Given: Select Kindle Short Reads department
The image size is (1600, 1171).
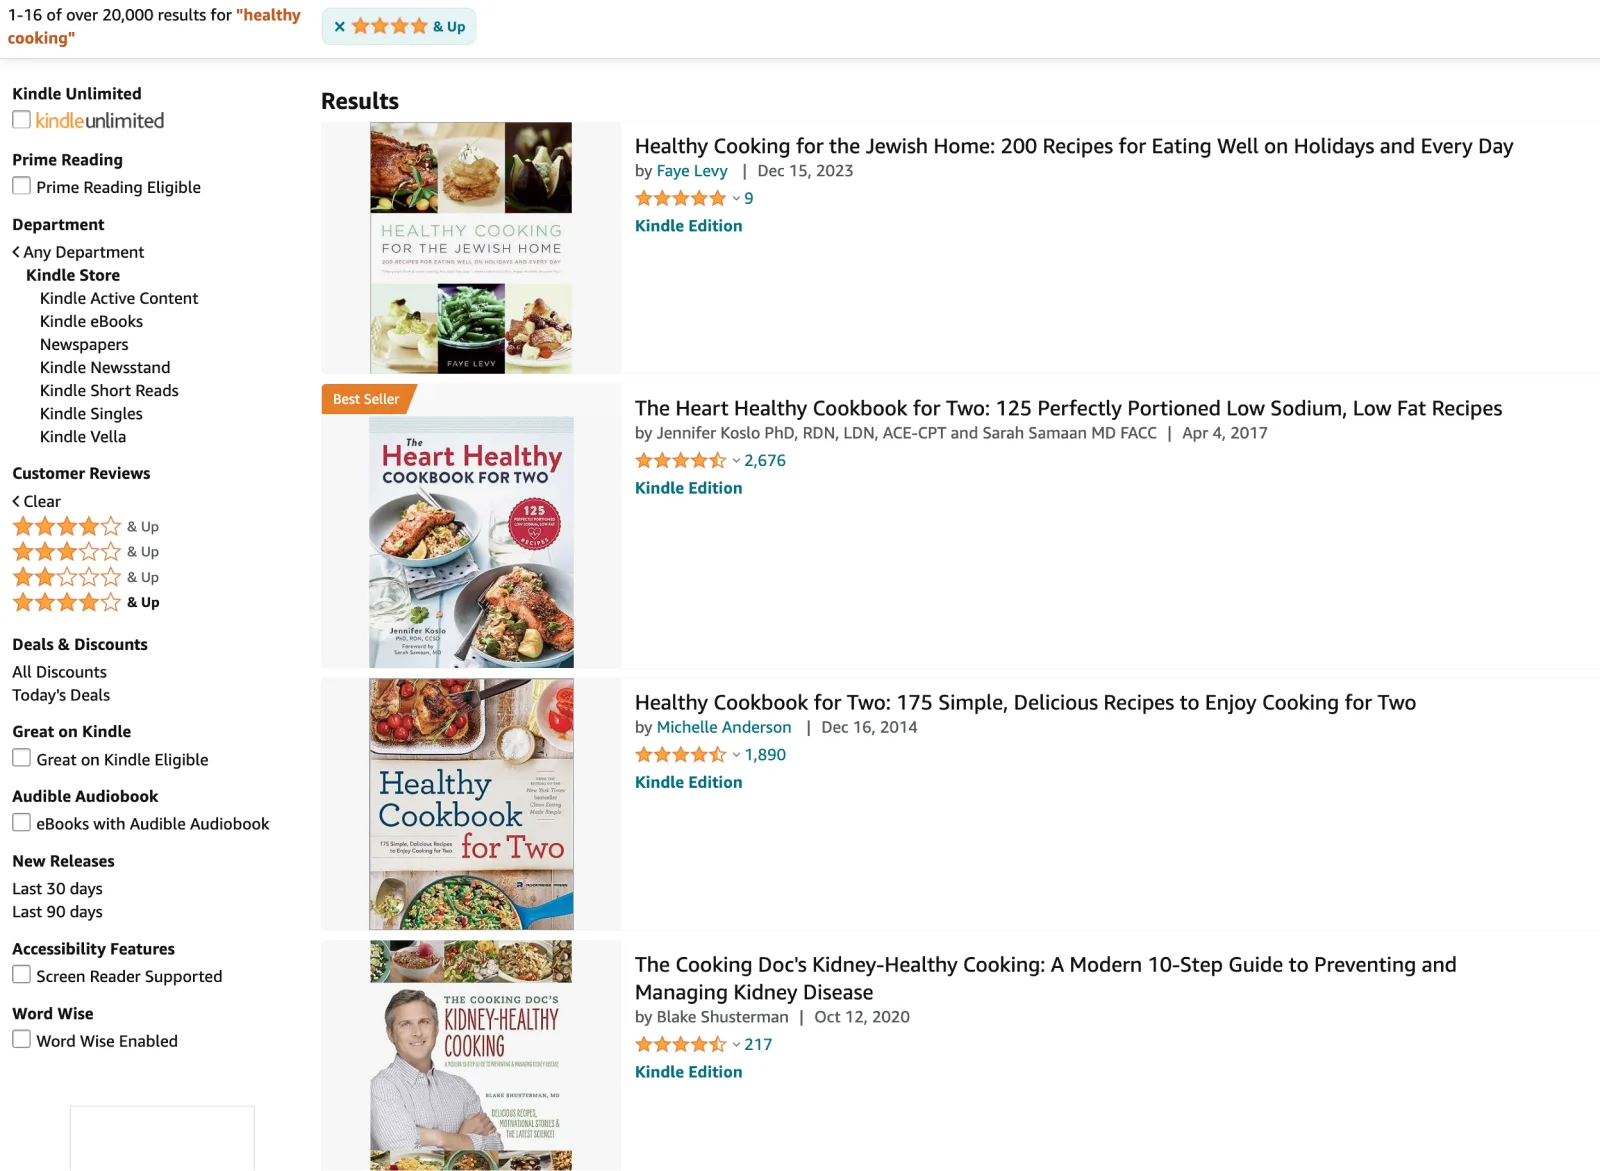Looking at the screenshot, I should (109, 390).
